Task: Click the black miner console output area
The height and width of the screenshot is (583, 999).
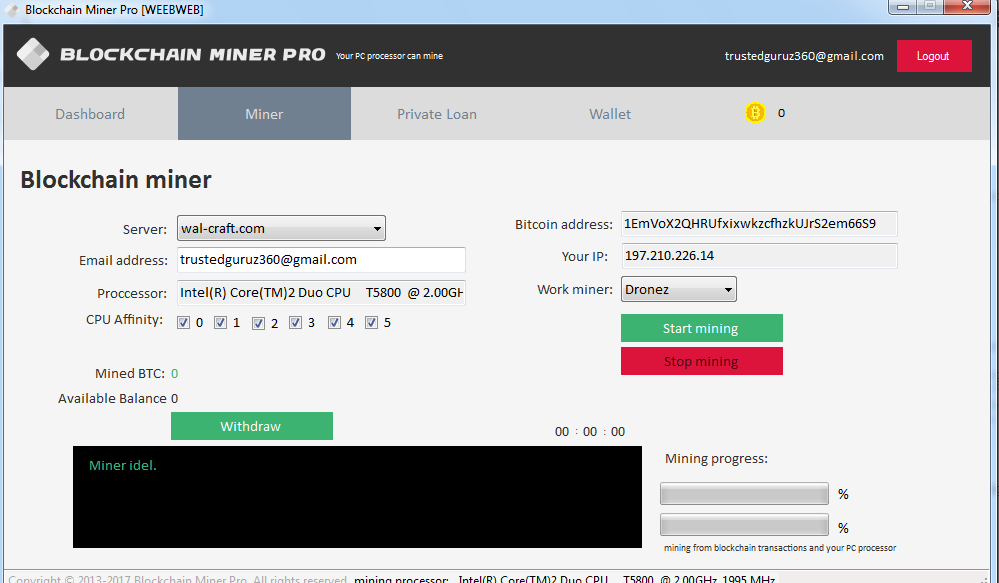Action: pyautogui.click(x=357, y=497)
